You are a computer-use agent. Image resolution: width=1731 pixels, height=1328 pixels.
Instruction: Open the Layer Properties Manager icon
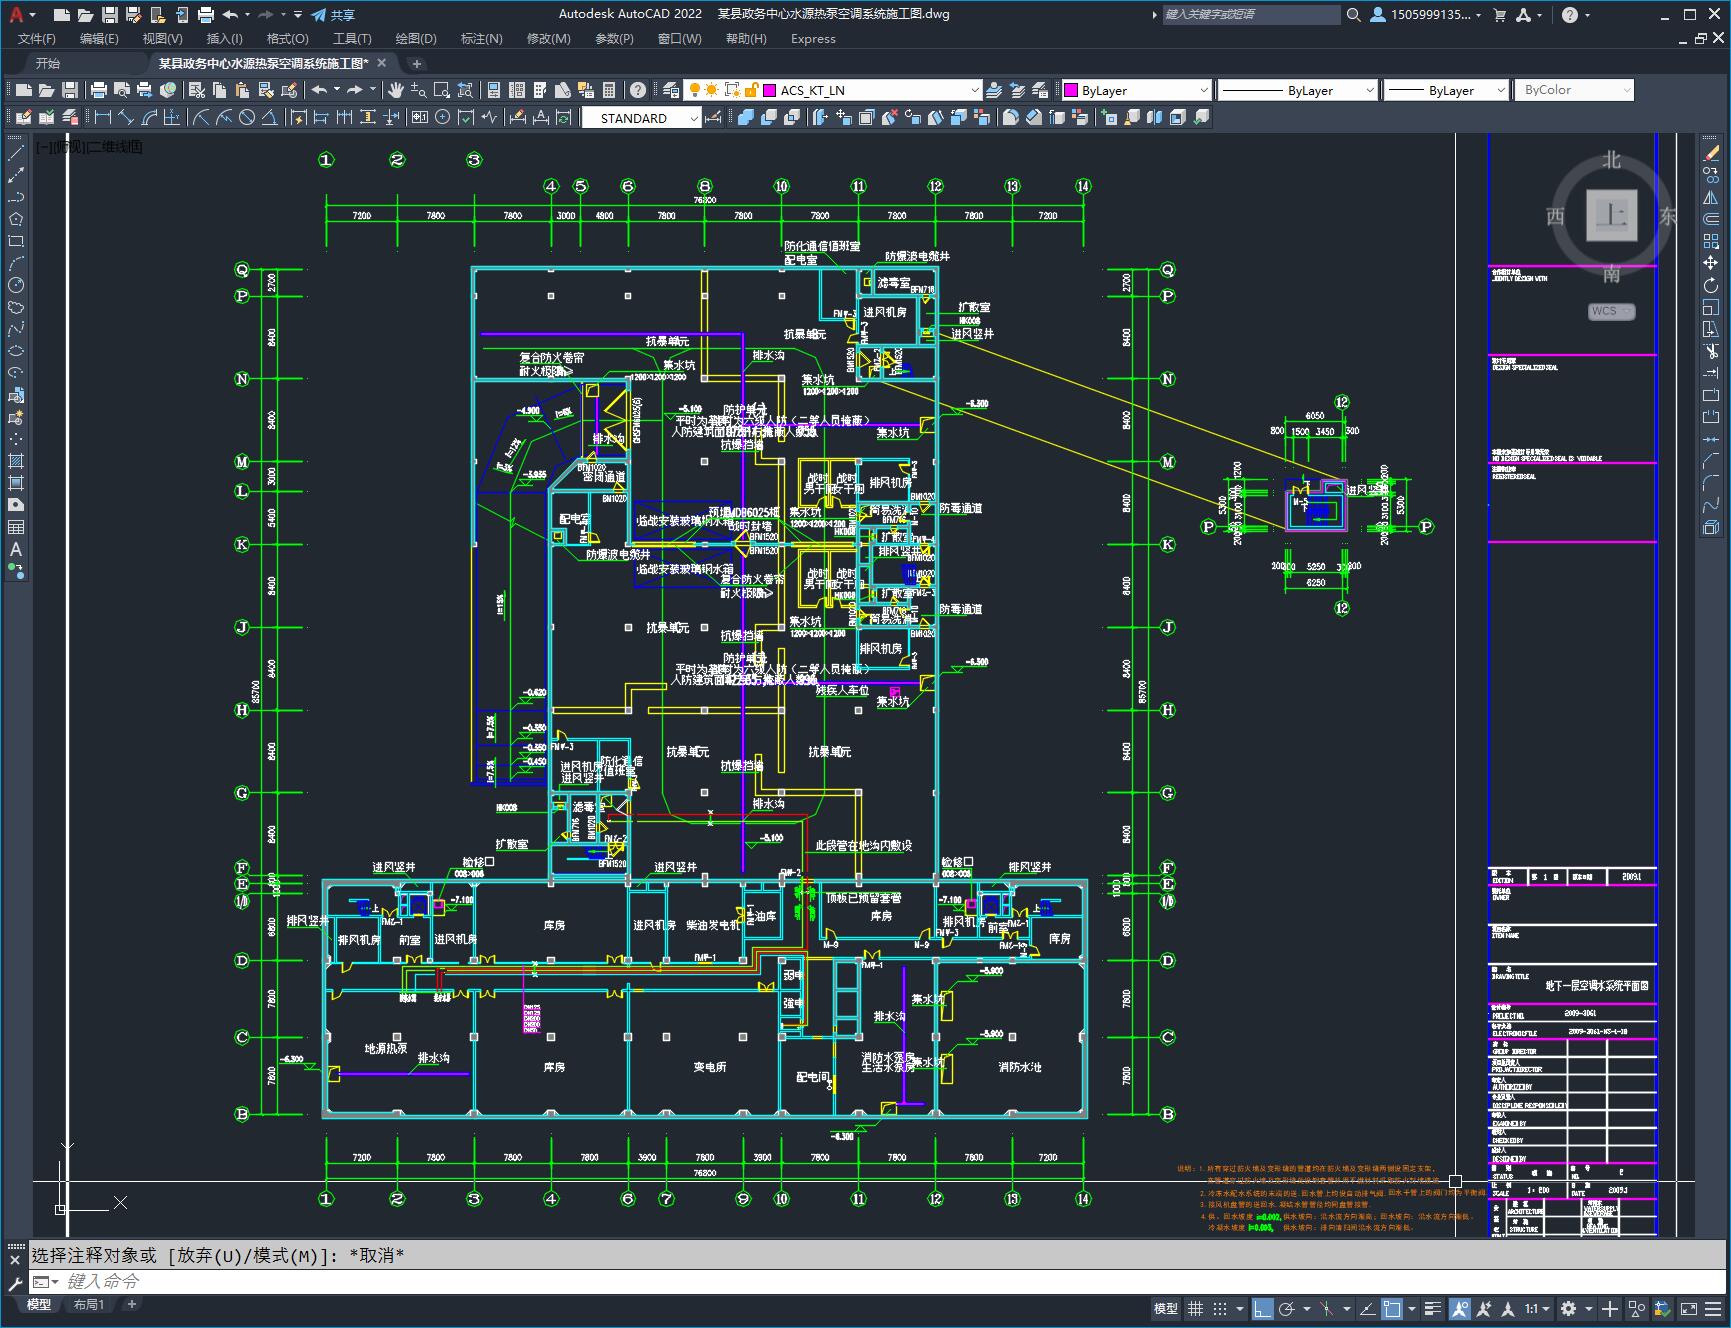point(671,90)
